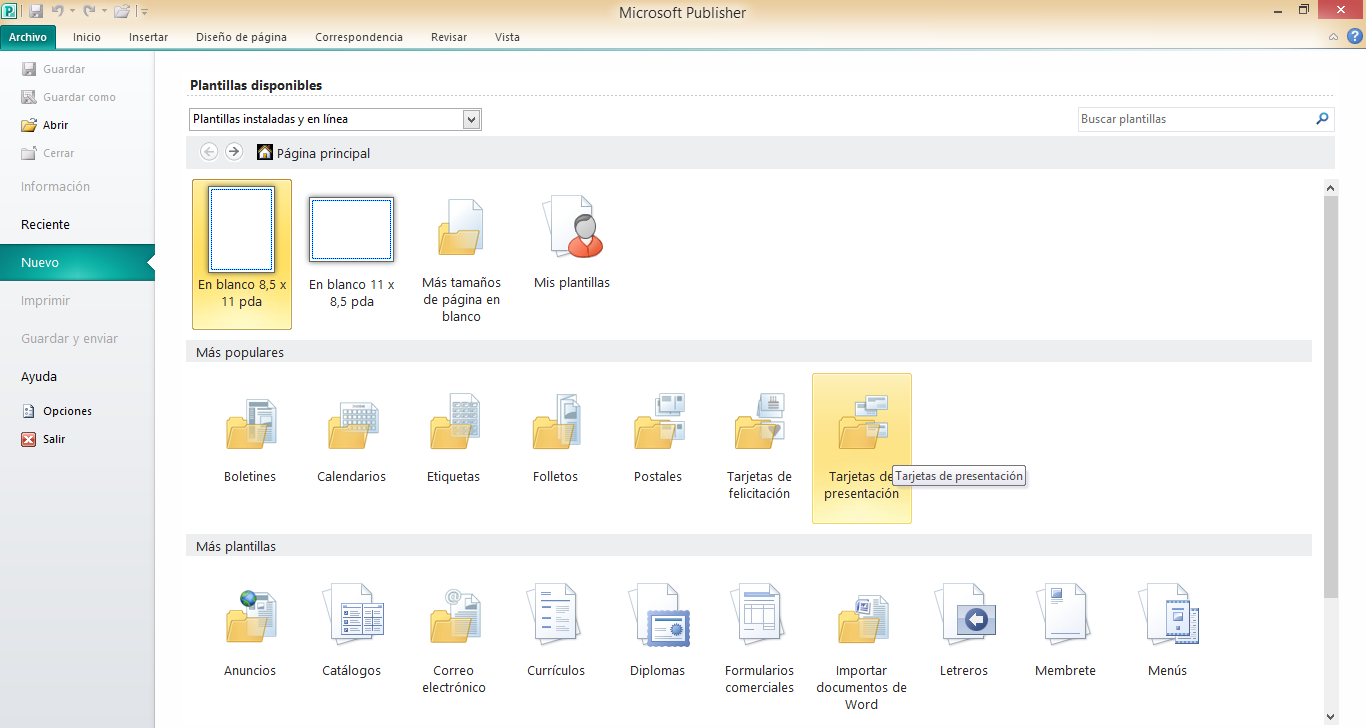The height and width of the screenshot is (728, 1366).
Task: Click the search magnifier icon
Action: click(1322, 119)
